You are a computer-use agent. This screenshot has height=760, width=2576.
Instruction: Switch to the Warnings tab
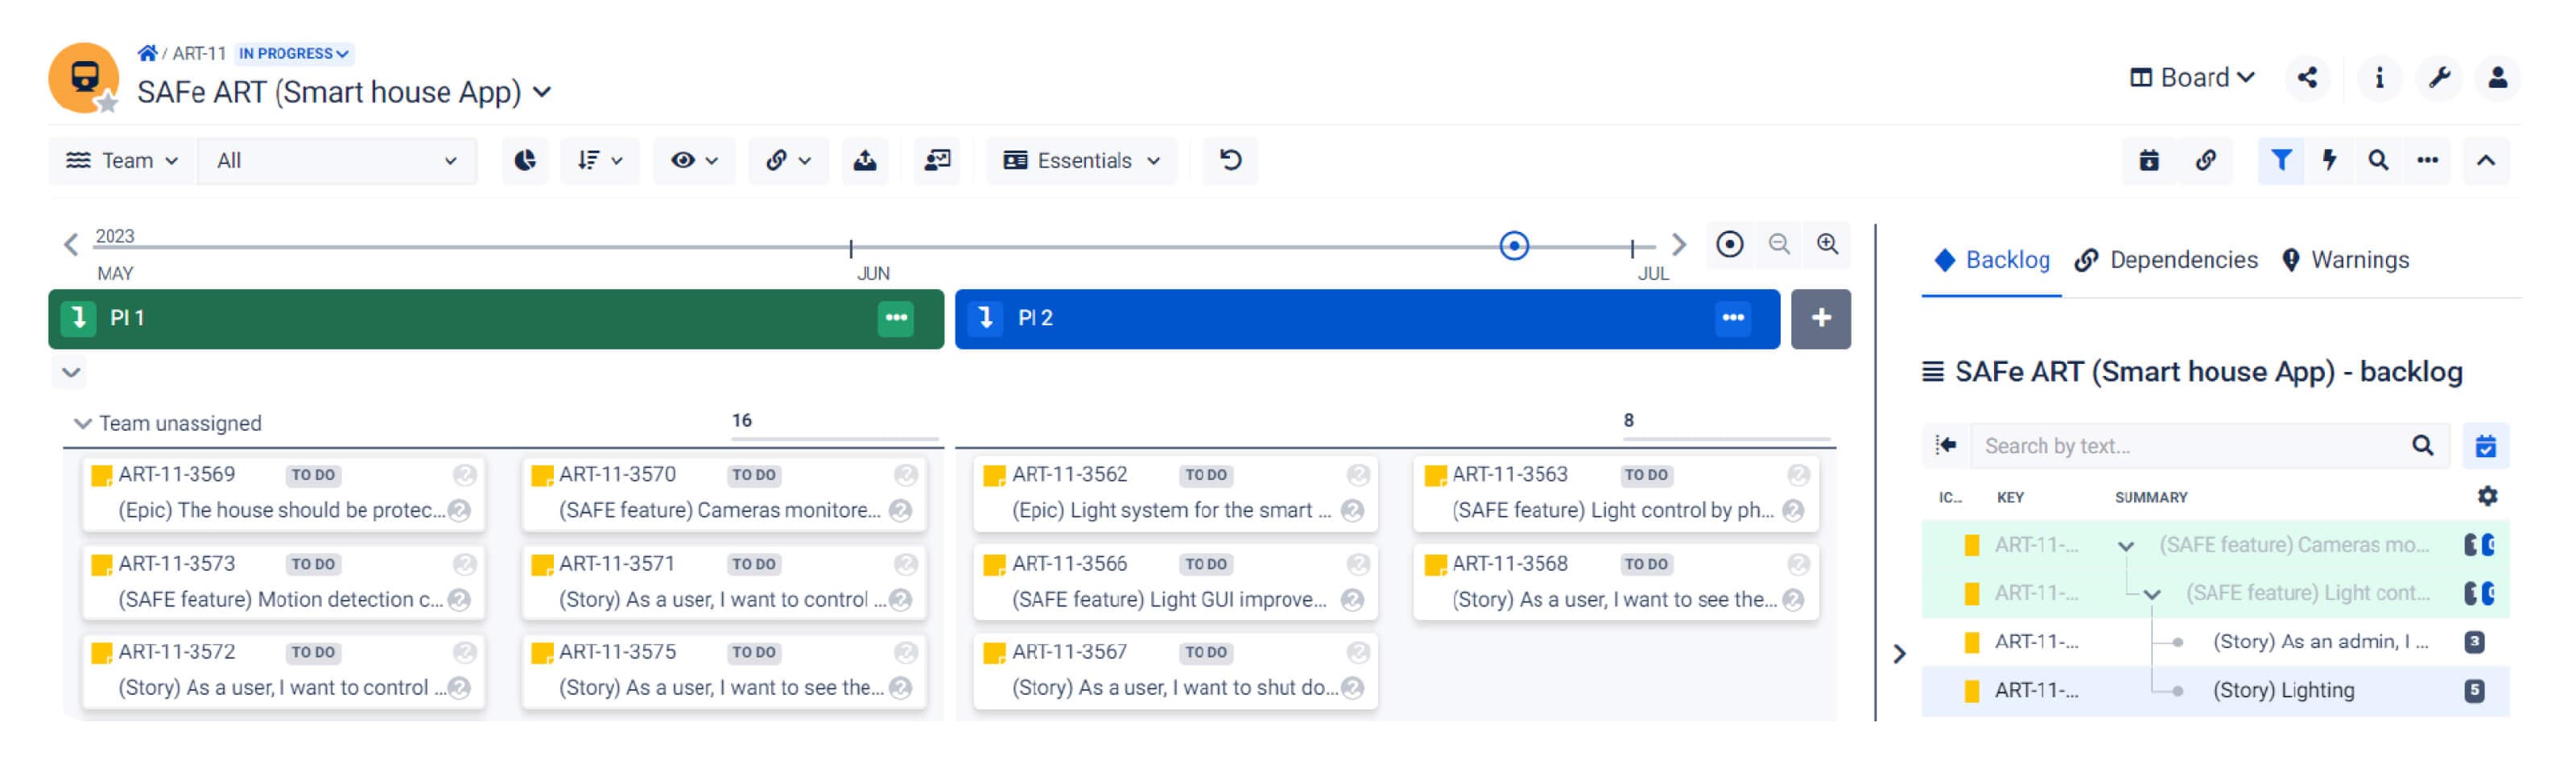point(2346,261)
